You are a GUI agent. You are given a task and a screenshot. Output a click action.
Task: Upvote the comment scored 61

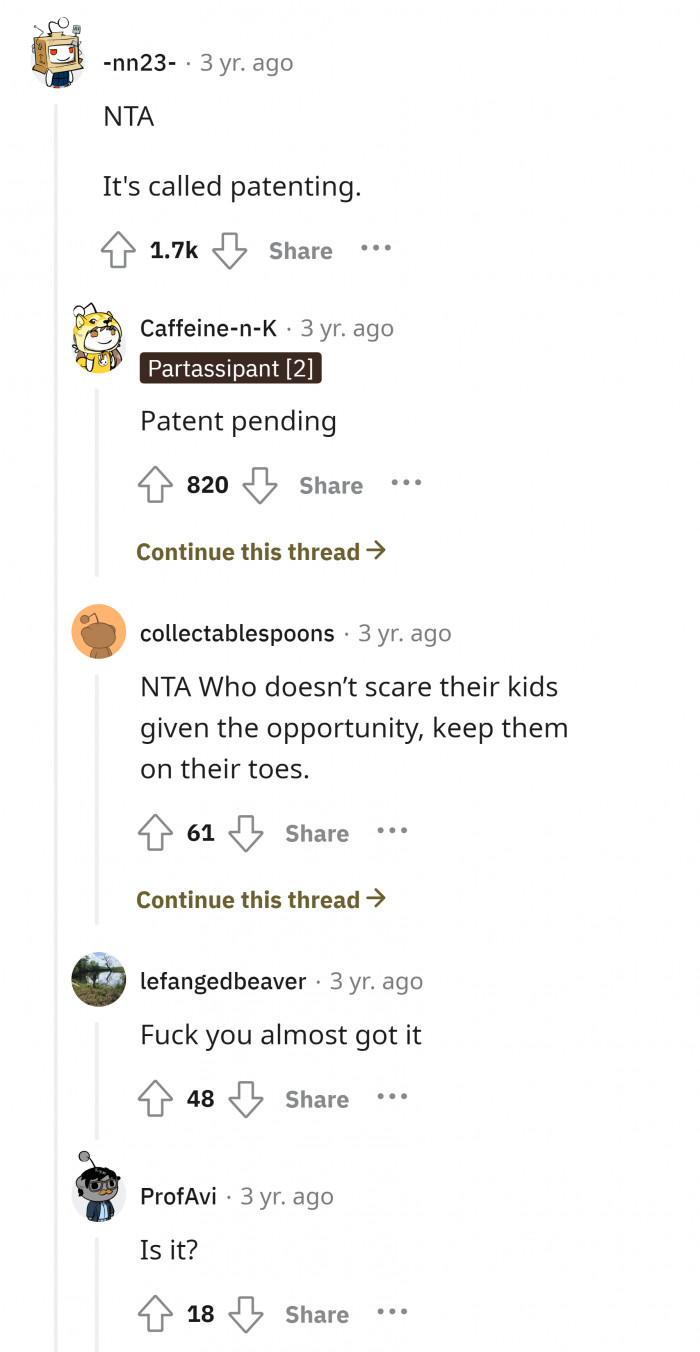click(155, 831)
